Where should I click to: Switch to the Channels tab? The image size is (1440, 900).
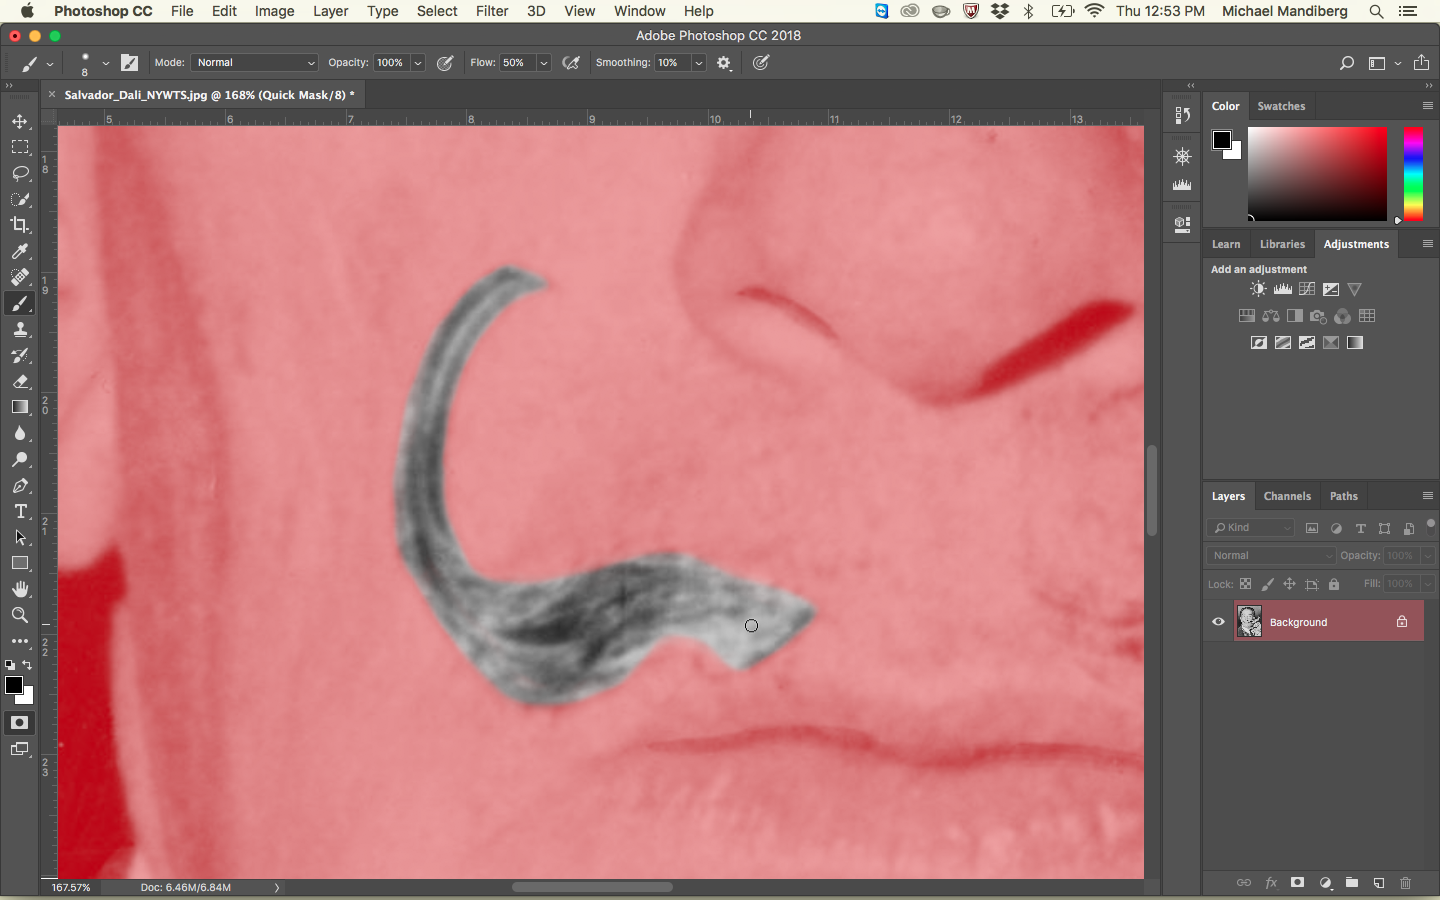pos(1286,496)
